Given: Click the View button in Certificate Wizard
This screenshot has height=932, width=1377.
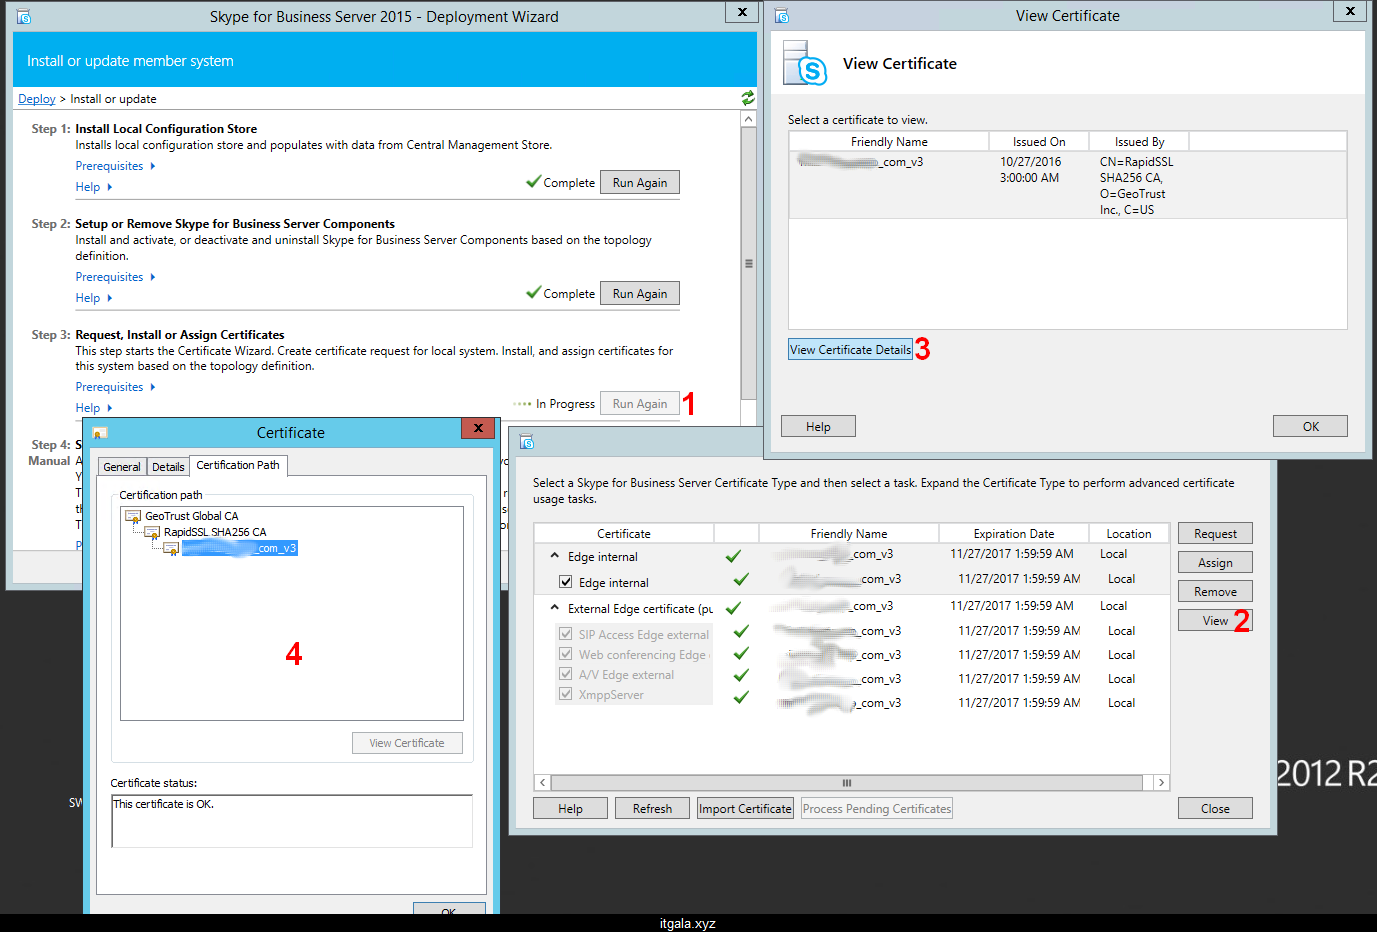Looking at the screenshot, I should click(1215, 621).
